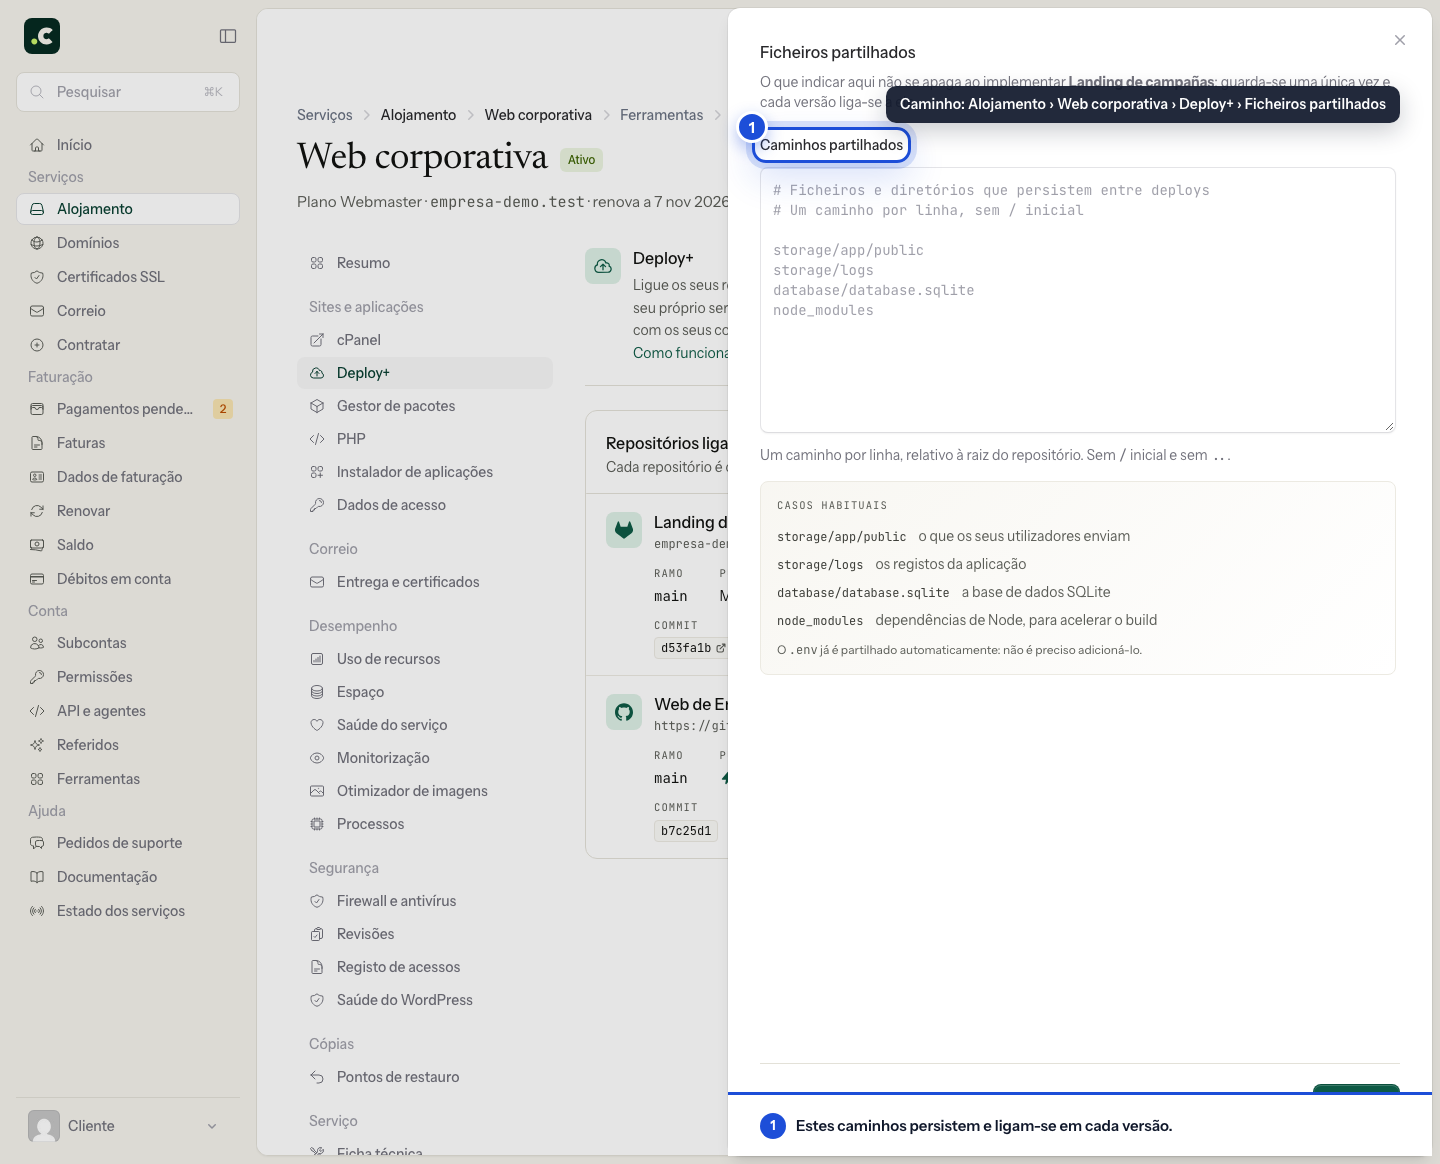1440x1164 pixels.
Task: Click the API e agentes code icon
Action: click(37, 711)
